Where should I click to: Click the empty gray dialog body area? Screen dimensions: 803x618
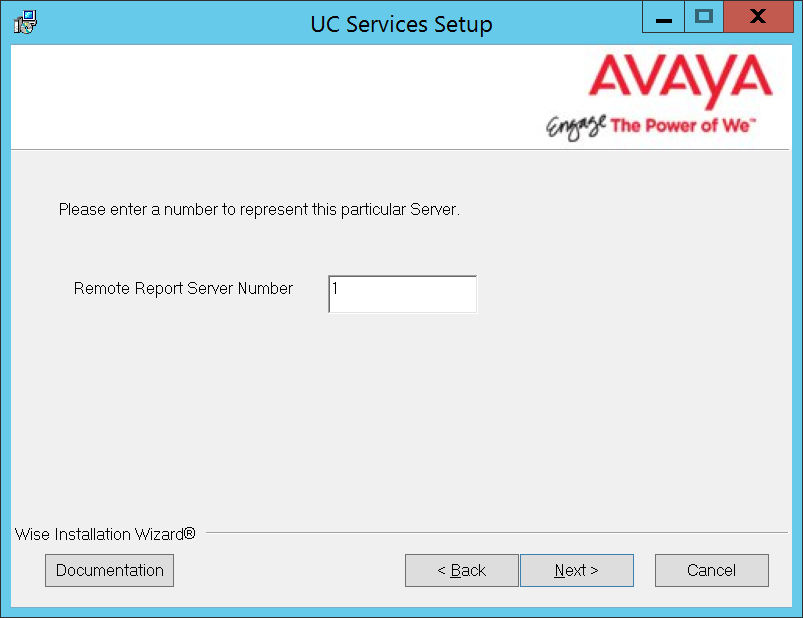coord(399,410)
